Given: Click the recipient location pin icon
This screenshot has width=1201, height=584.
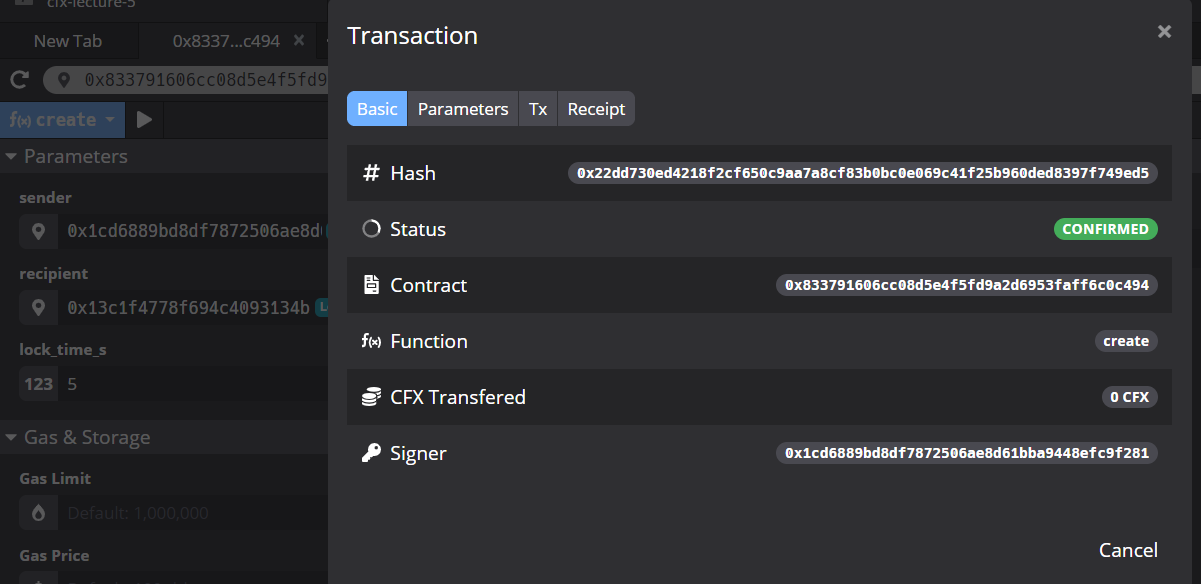Looking at the screenshot, I should point(39,307).
